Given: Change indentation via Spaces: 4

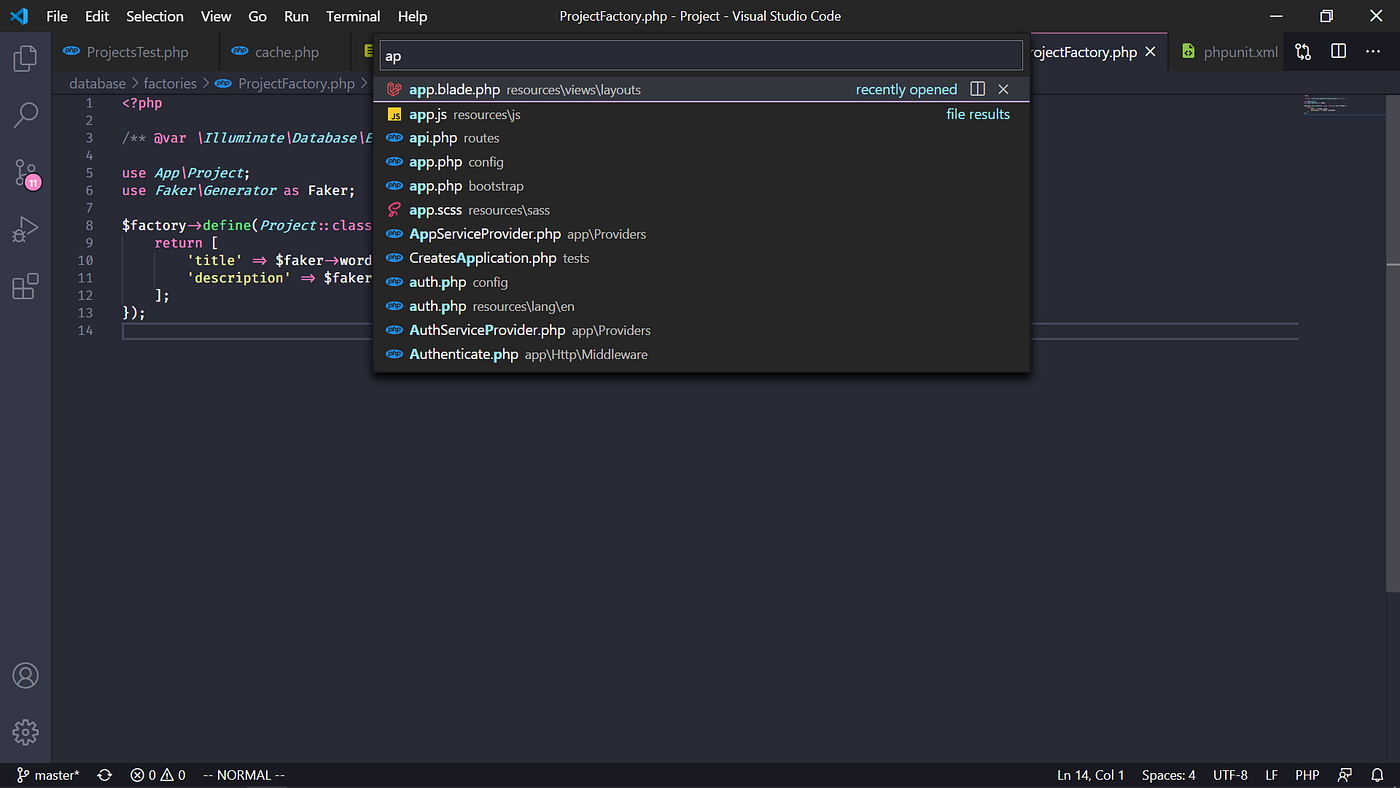Looking at the screenshot, I should pos(1168,775).
